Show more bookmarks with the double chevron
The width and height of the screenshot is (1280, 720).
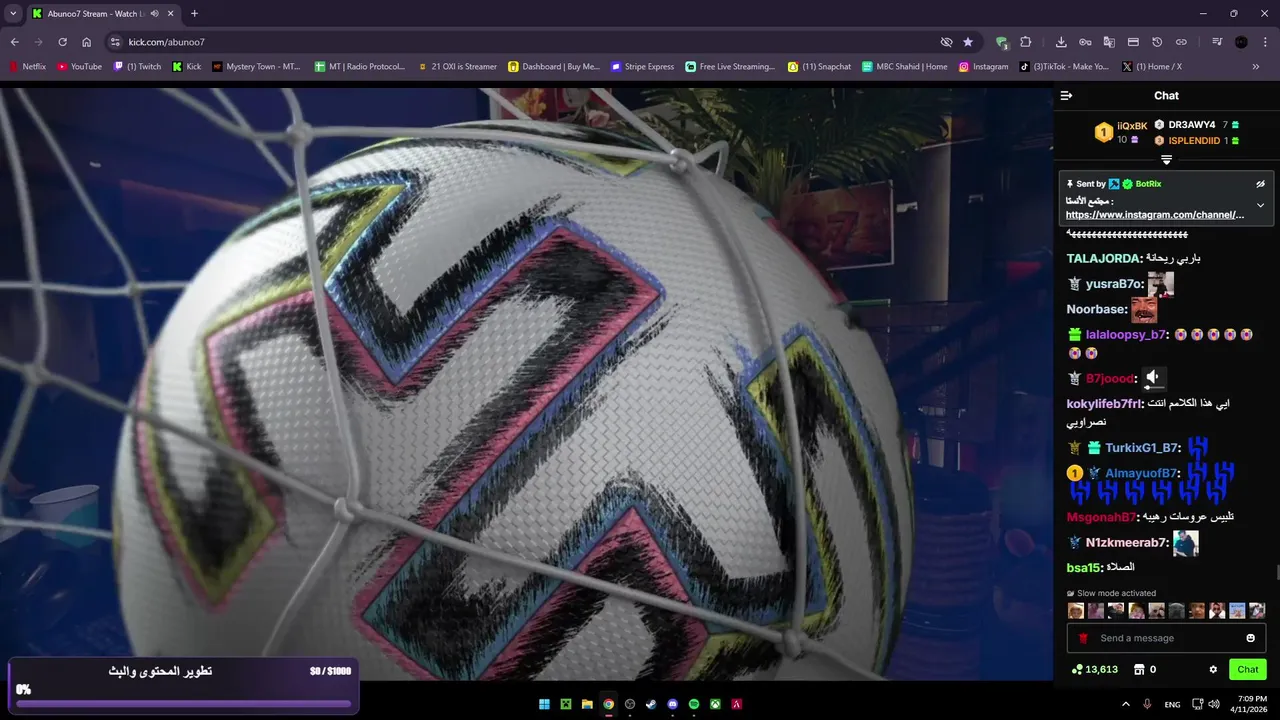pos(1256,67)
